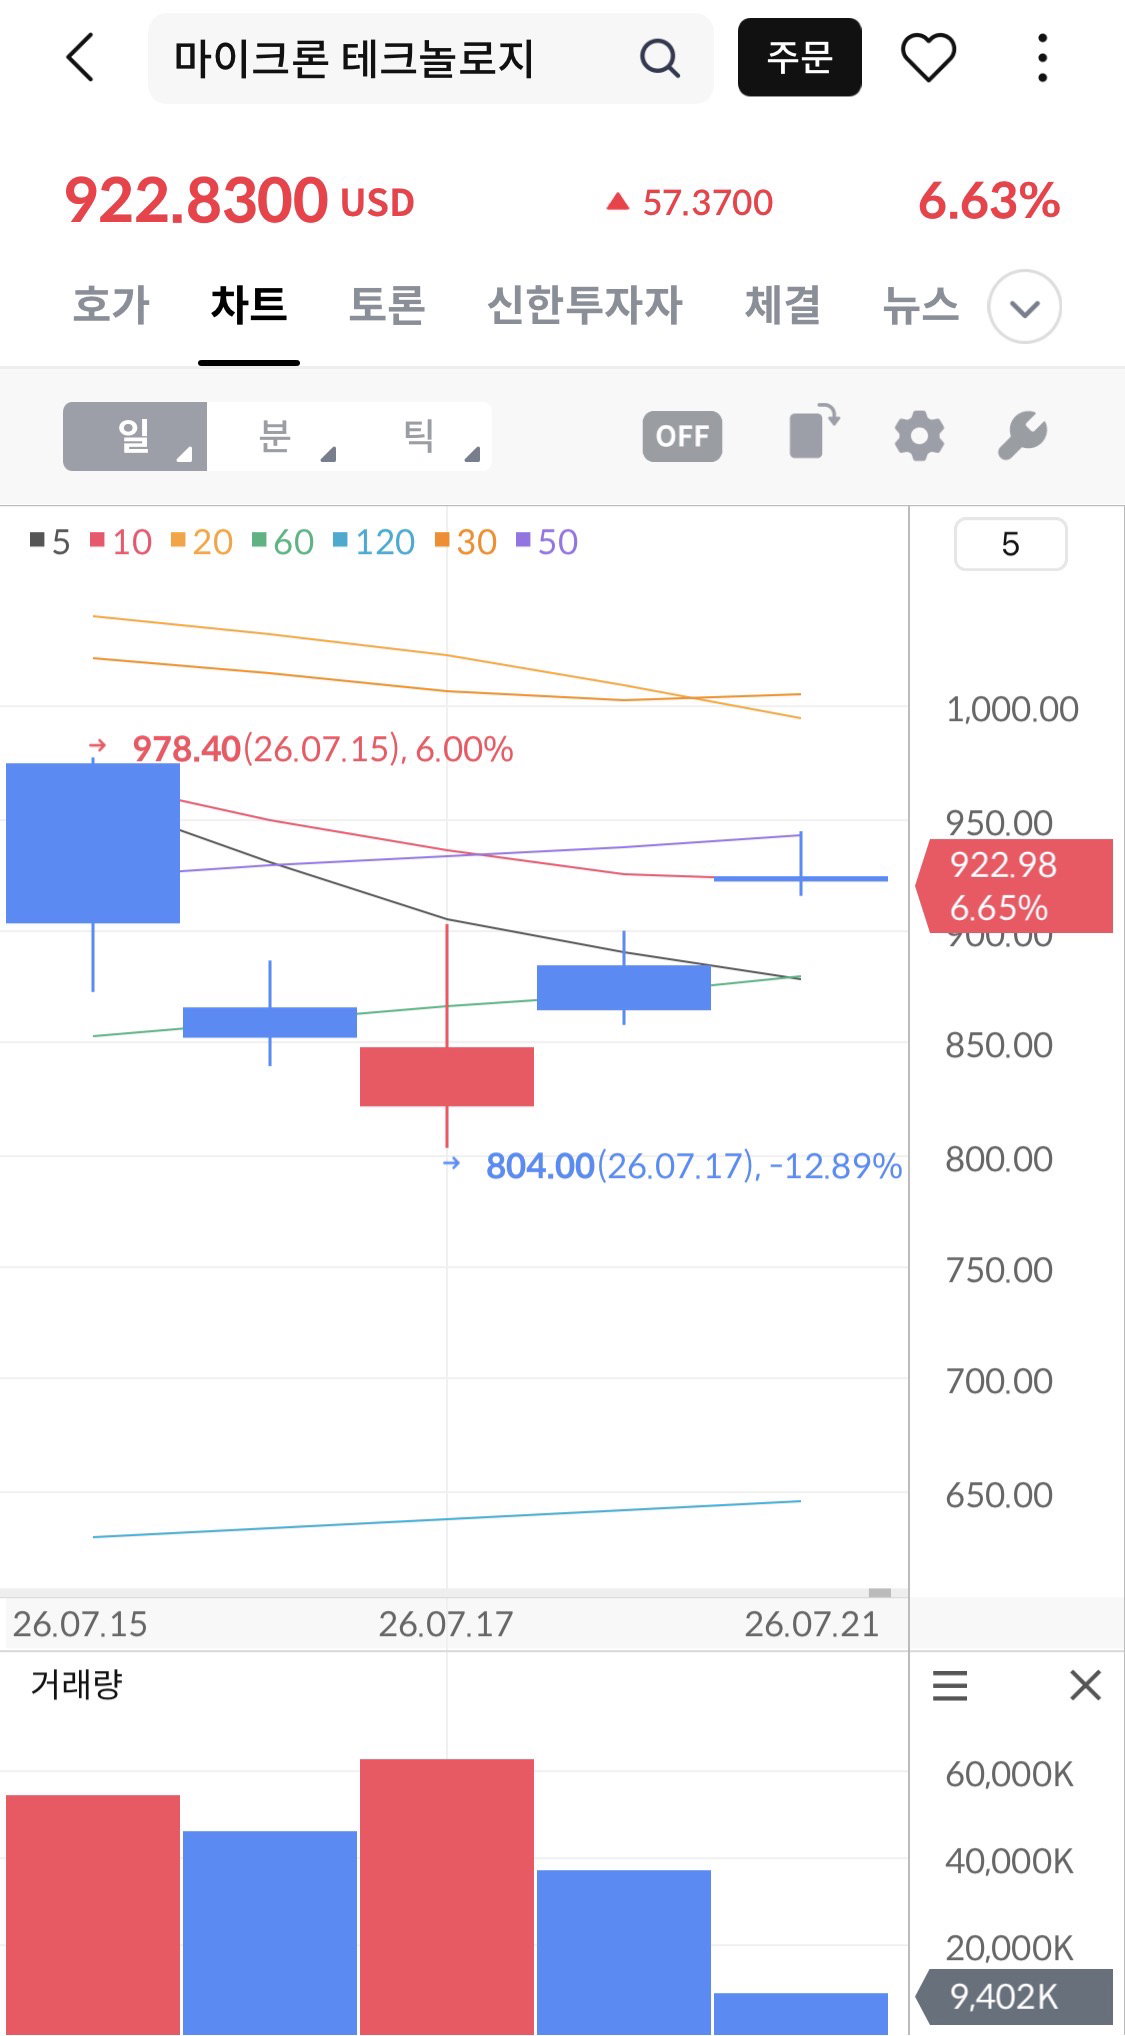The width and height of the screenshot is (1125, 2036).
Task: Open the wrench tools icon
Action: [x=1022, y=436]
